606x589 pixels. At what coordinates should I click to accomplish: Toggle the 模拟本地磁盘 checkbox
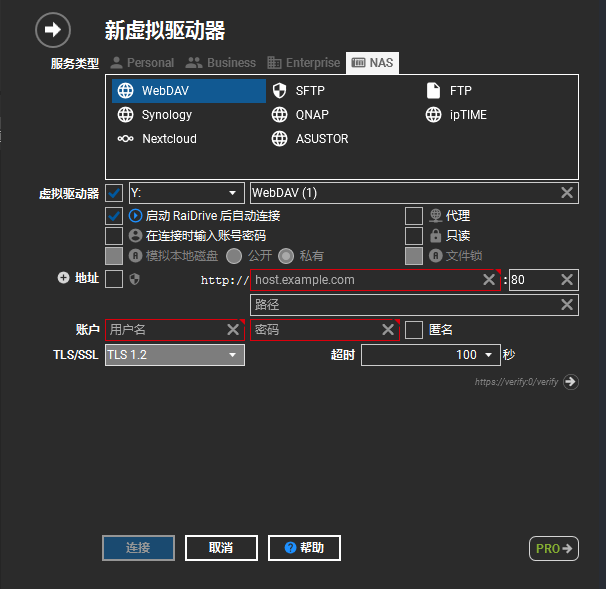point(114,256)
